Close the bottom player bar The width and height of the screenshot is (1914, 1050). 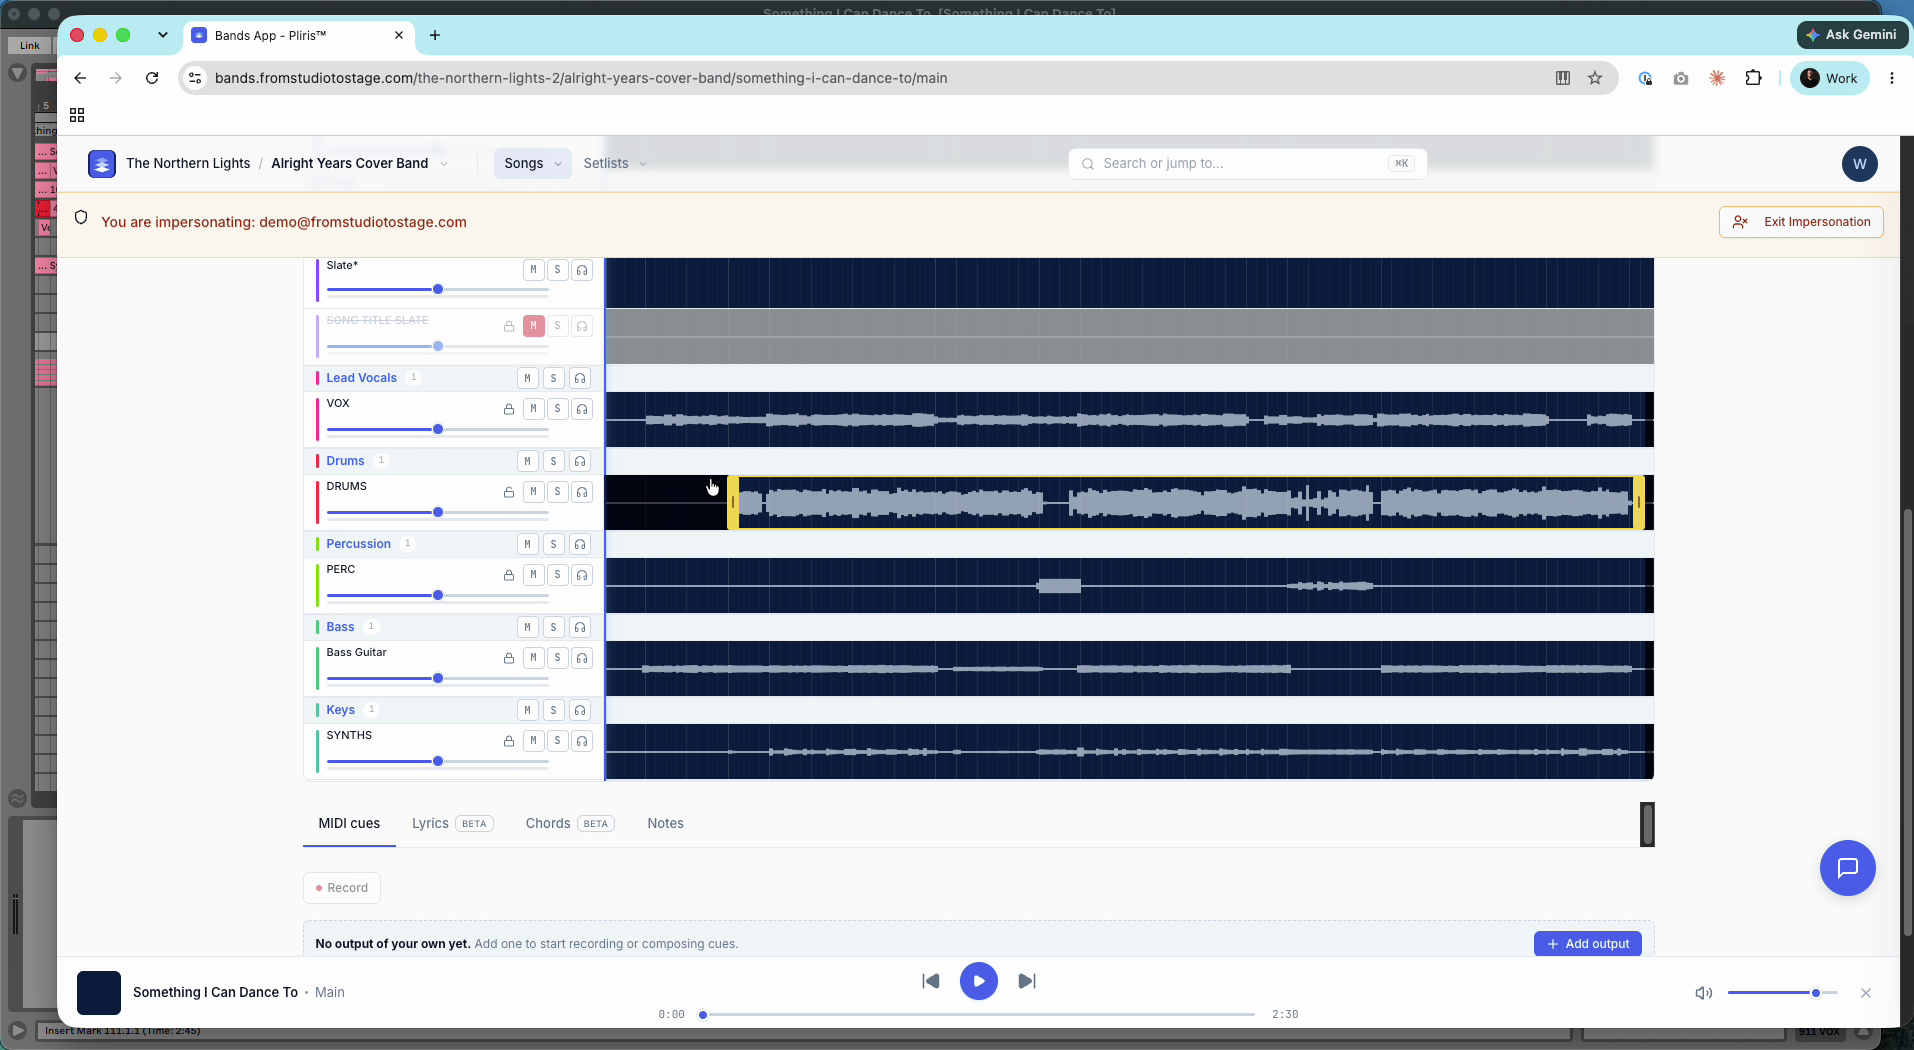point(1866,993)
